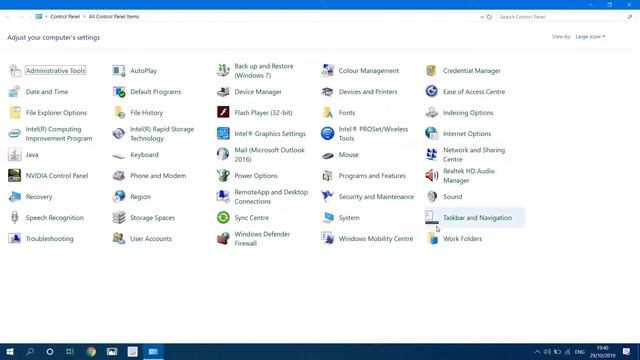Open the User Accounts icon

pos(119,238)
